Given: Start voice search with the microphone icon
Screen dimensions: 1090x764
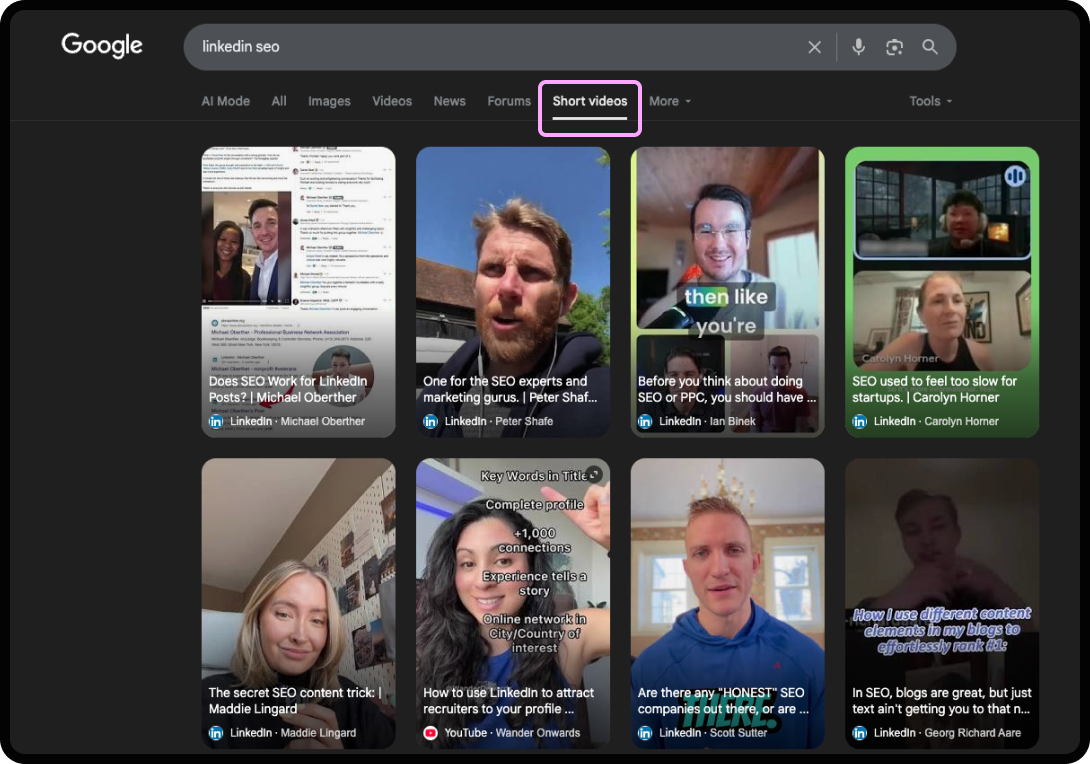Looking at the screenshot, I should (859, 47).
